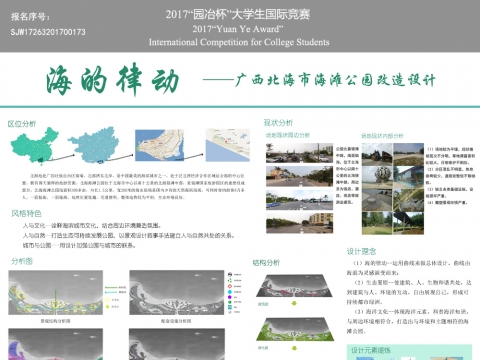Screen dimensions: 480x360
Task: Click design concept paragraph numbered (3)
Action: pyautogui.click(x=409, y=321)
